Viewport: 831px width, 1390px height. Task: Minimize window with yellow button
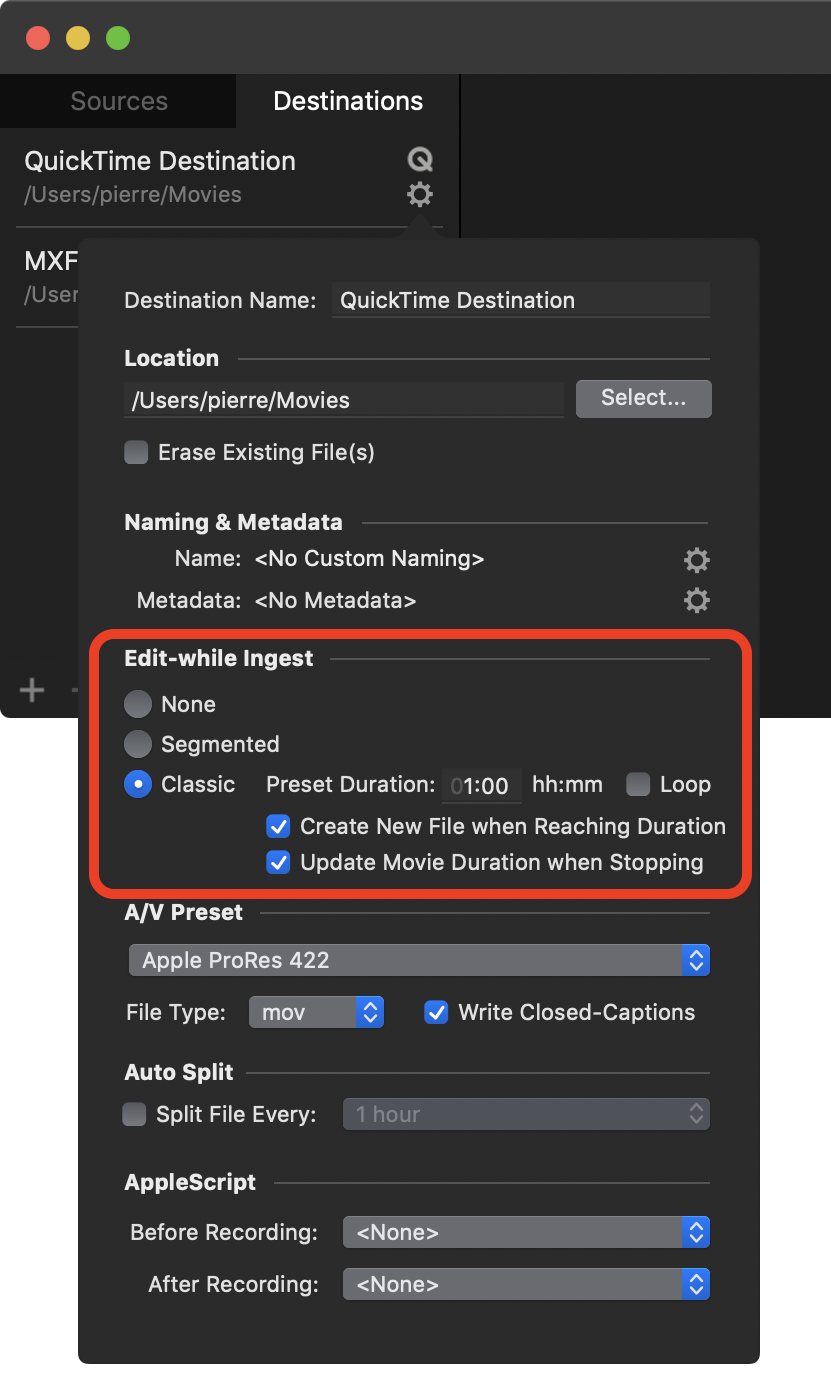(78, 39)
